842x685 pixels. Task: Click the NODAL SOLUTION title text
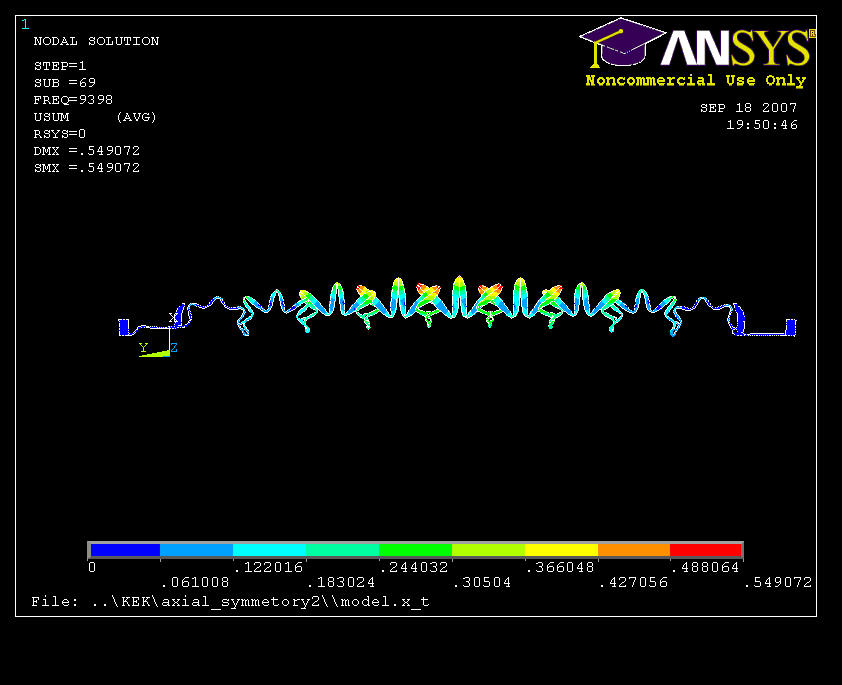tap(96, 41)
